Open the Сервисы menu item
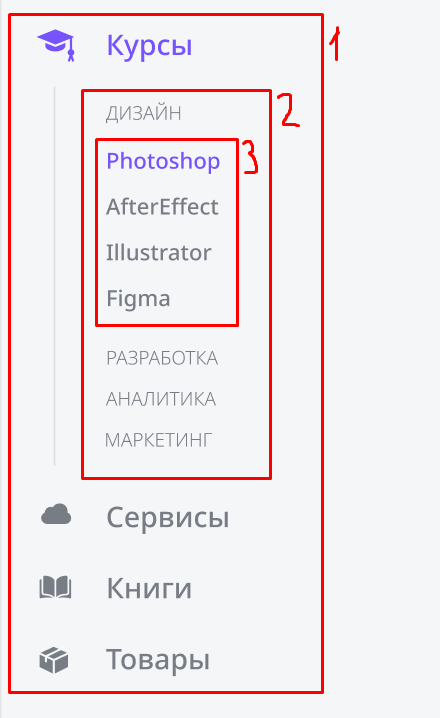This screenshot has height=718, width=440. pos(168,517)
